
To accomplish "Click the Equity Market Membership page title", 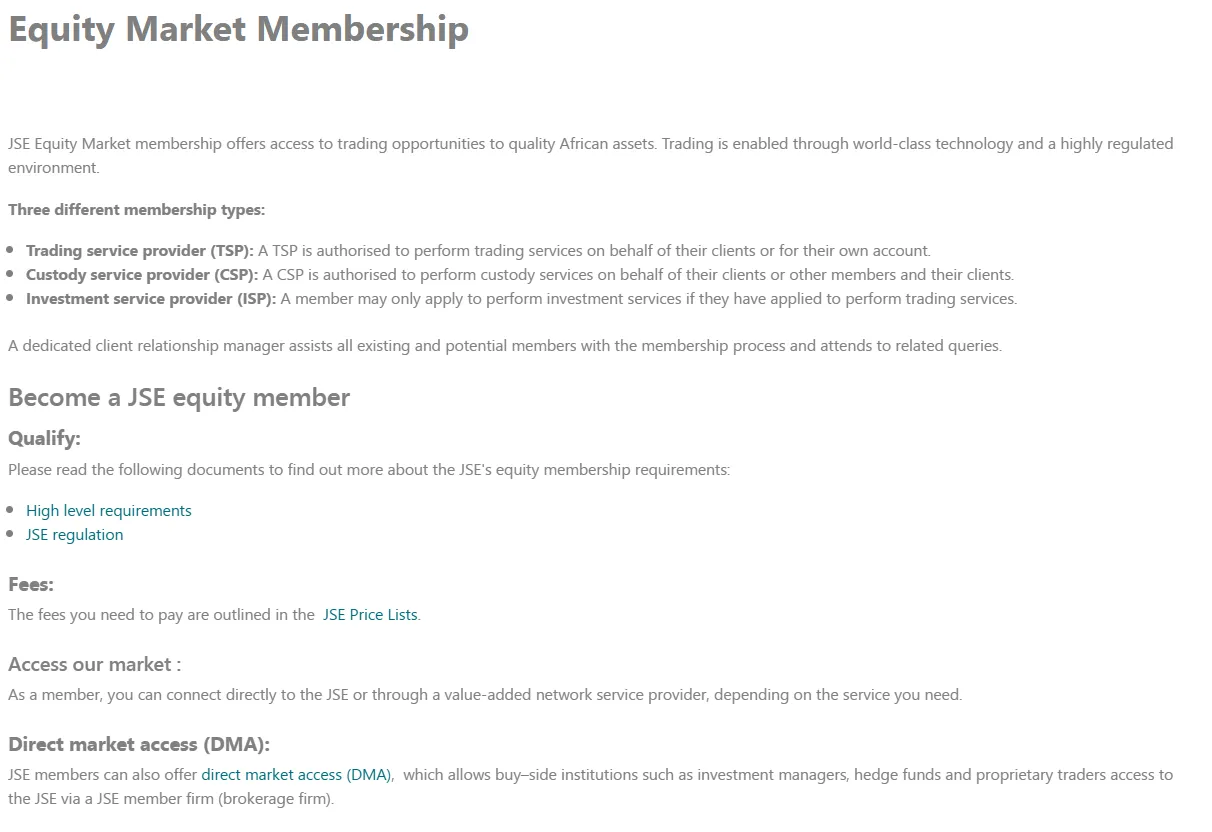I will [238, 29].
